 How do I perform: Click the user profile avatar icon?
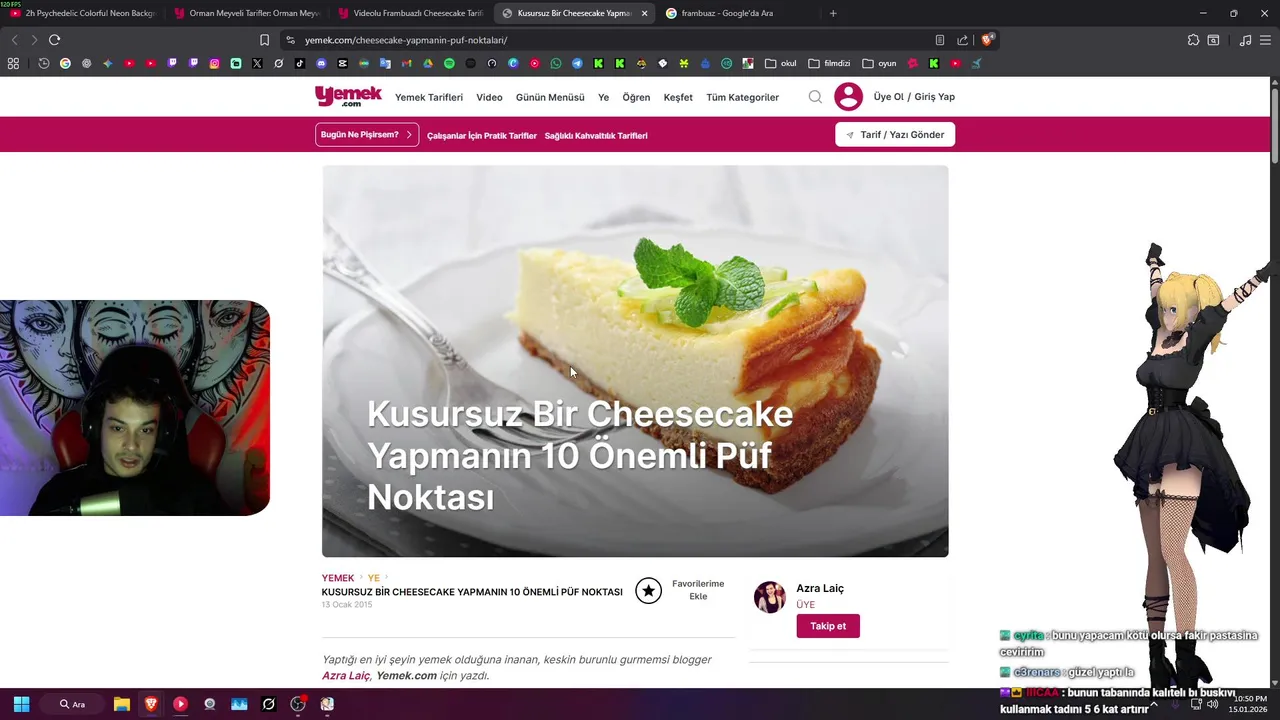click(x=848, y=97)
